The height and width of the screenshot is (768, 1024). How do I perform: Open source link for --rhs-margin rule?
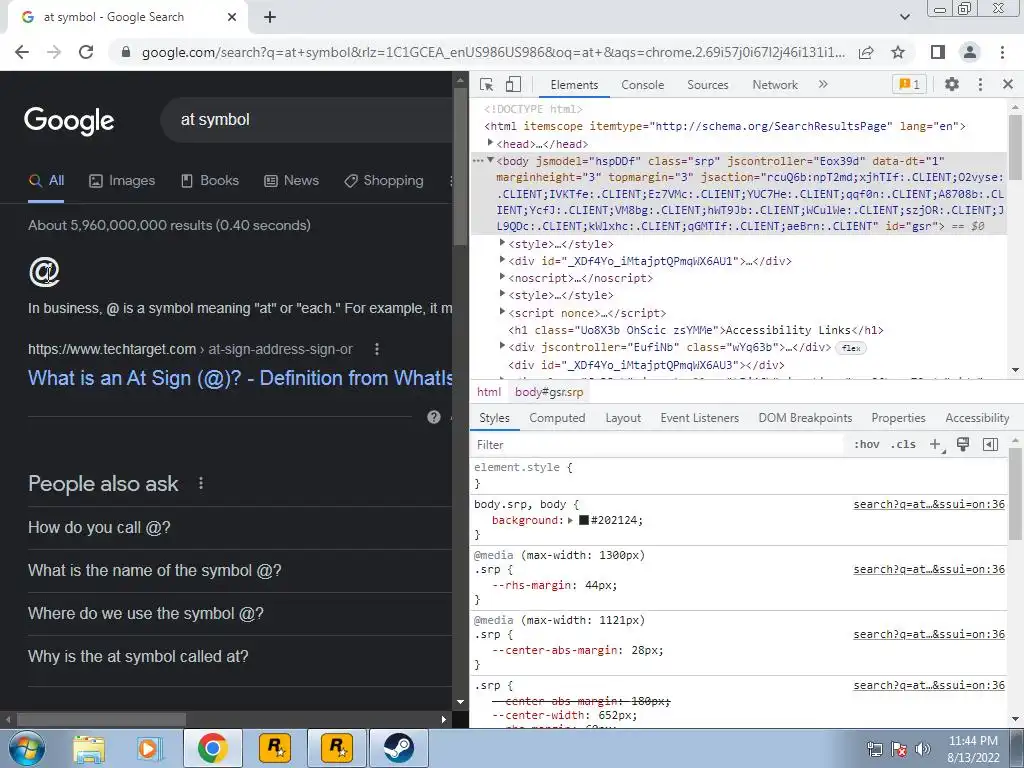(x=929, y=569)
